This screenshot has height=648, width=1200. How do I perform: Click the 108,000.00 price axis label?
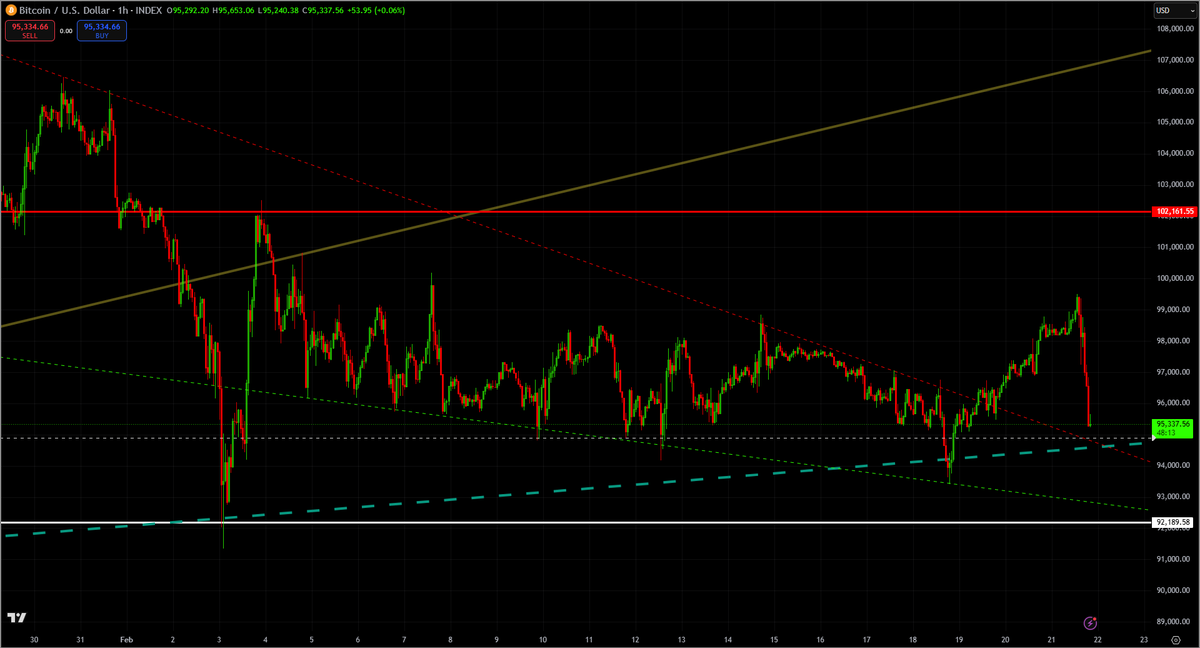pos(1175,29)
